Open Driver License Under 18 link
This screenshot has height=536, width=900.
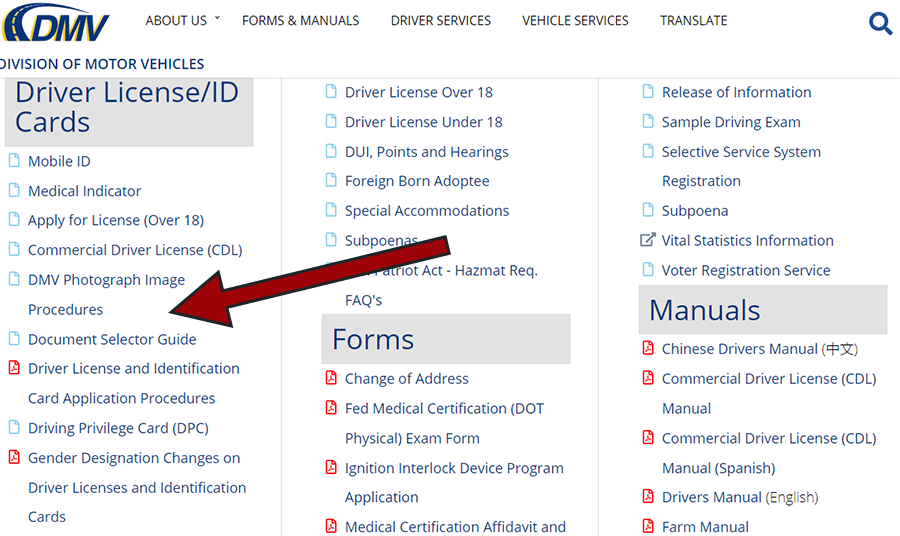click(424, 122)
